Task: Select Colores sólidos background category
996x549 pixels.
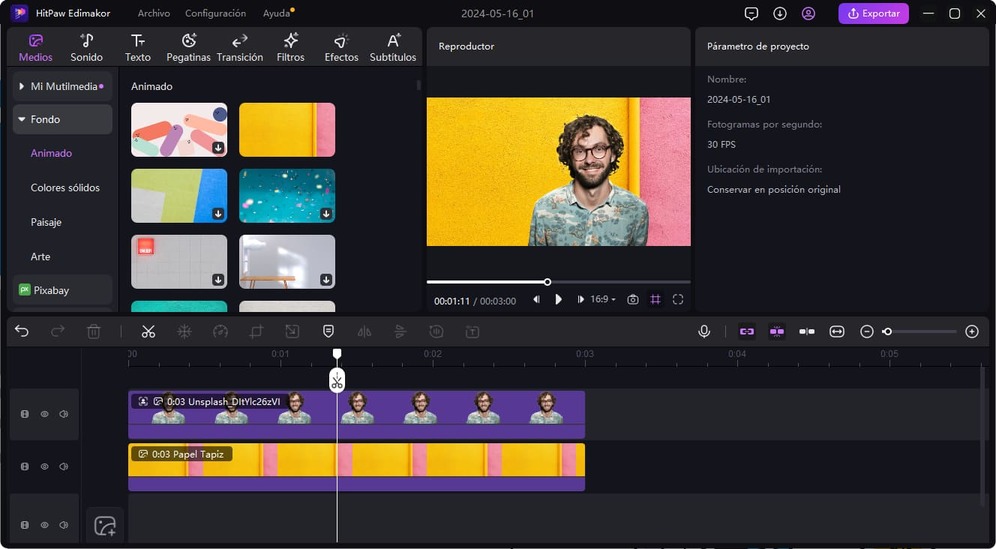Action: pos(65,188)
